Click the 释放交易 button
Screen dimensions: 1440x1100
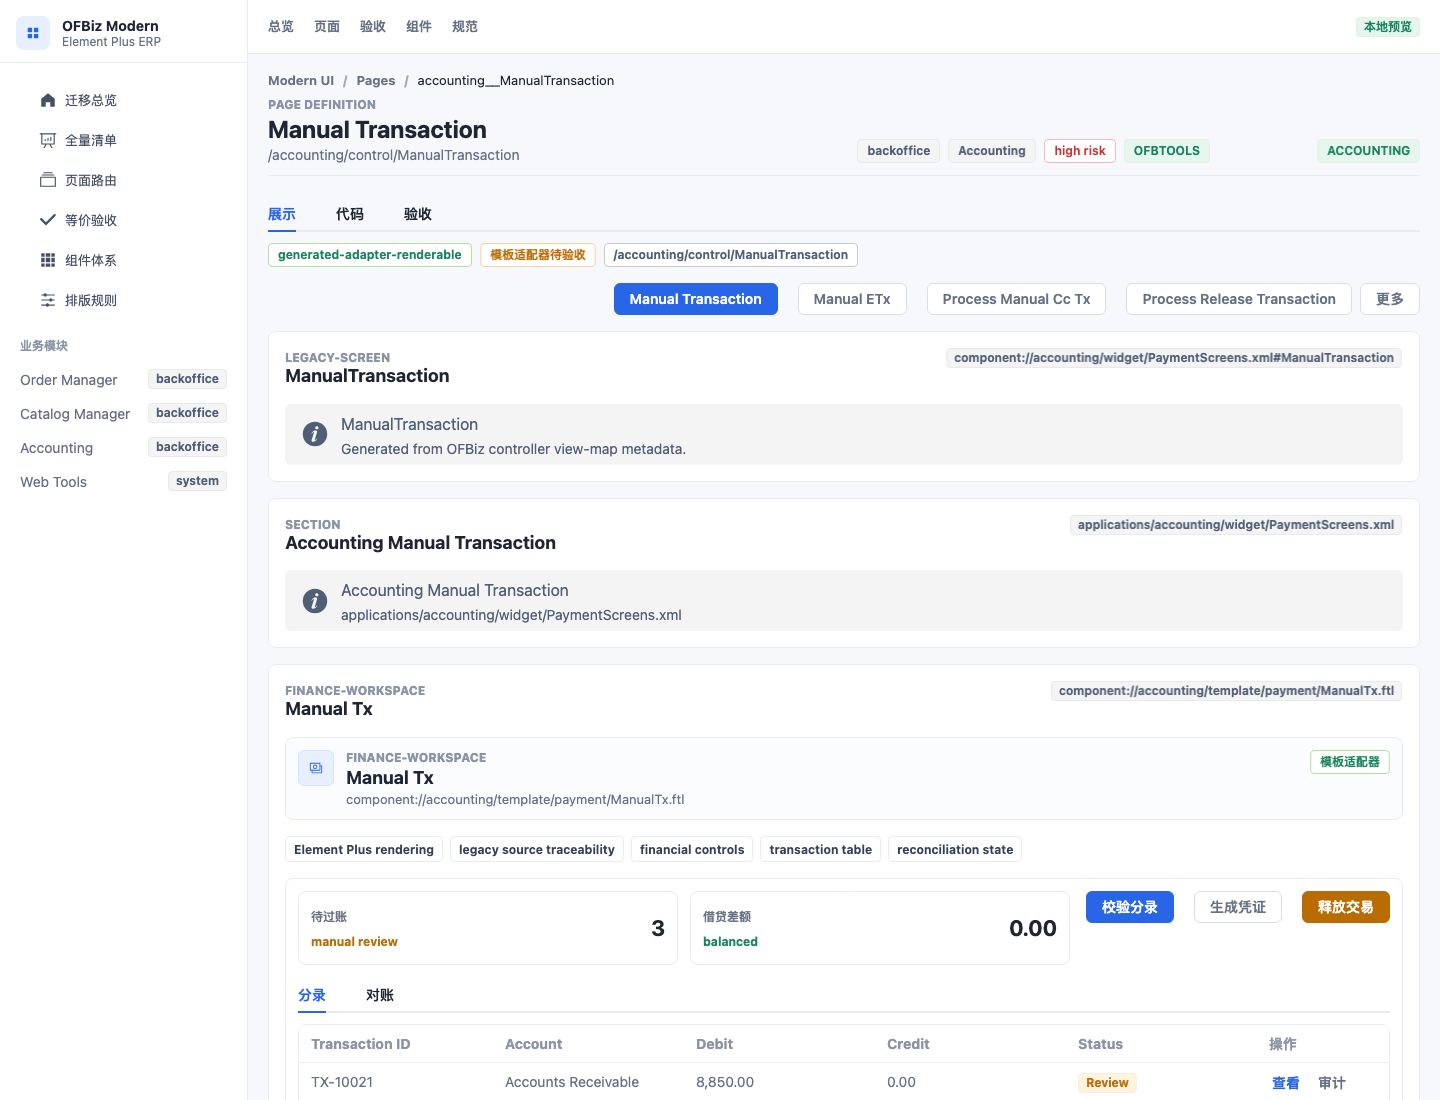pyautogui.click(x=1346, y=907)
